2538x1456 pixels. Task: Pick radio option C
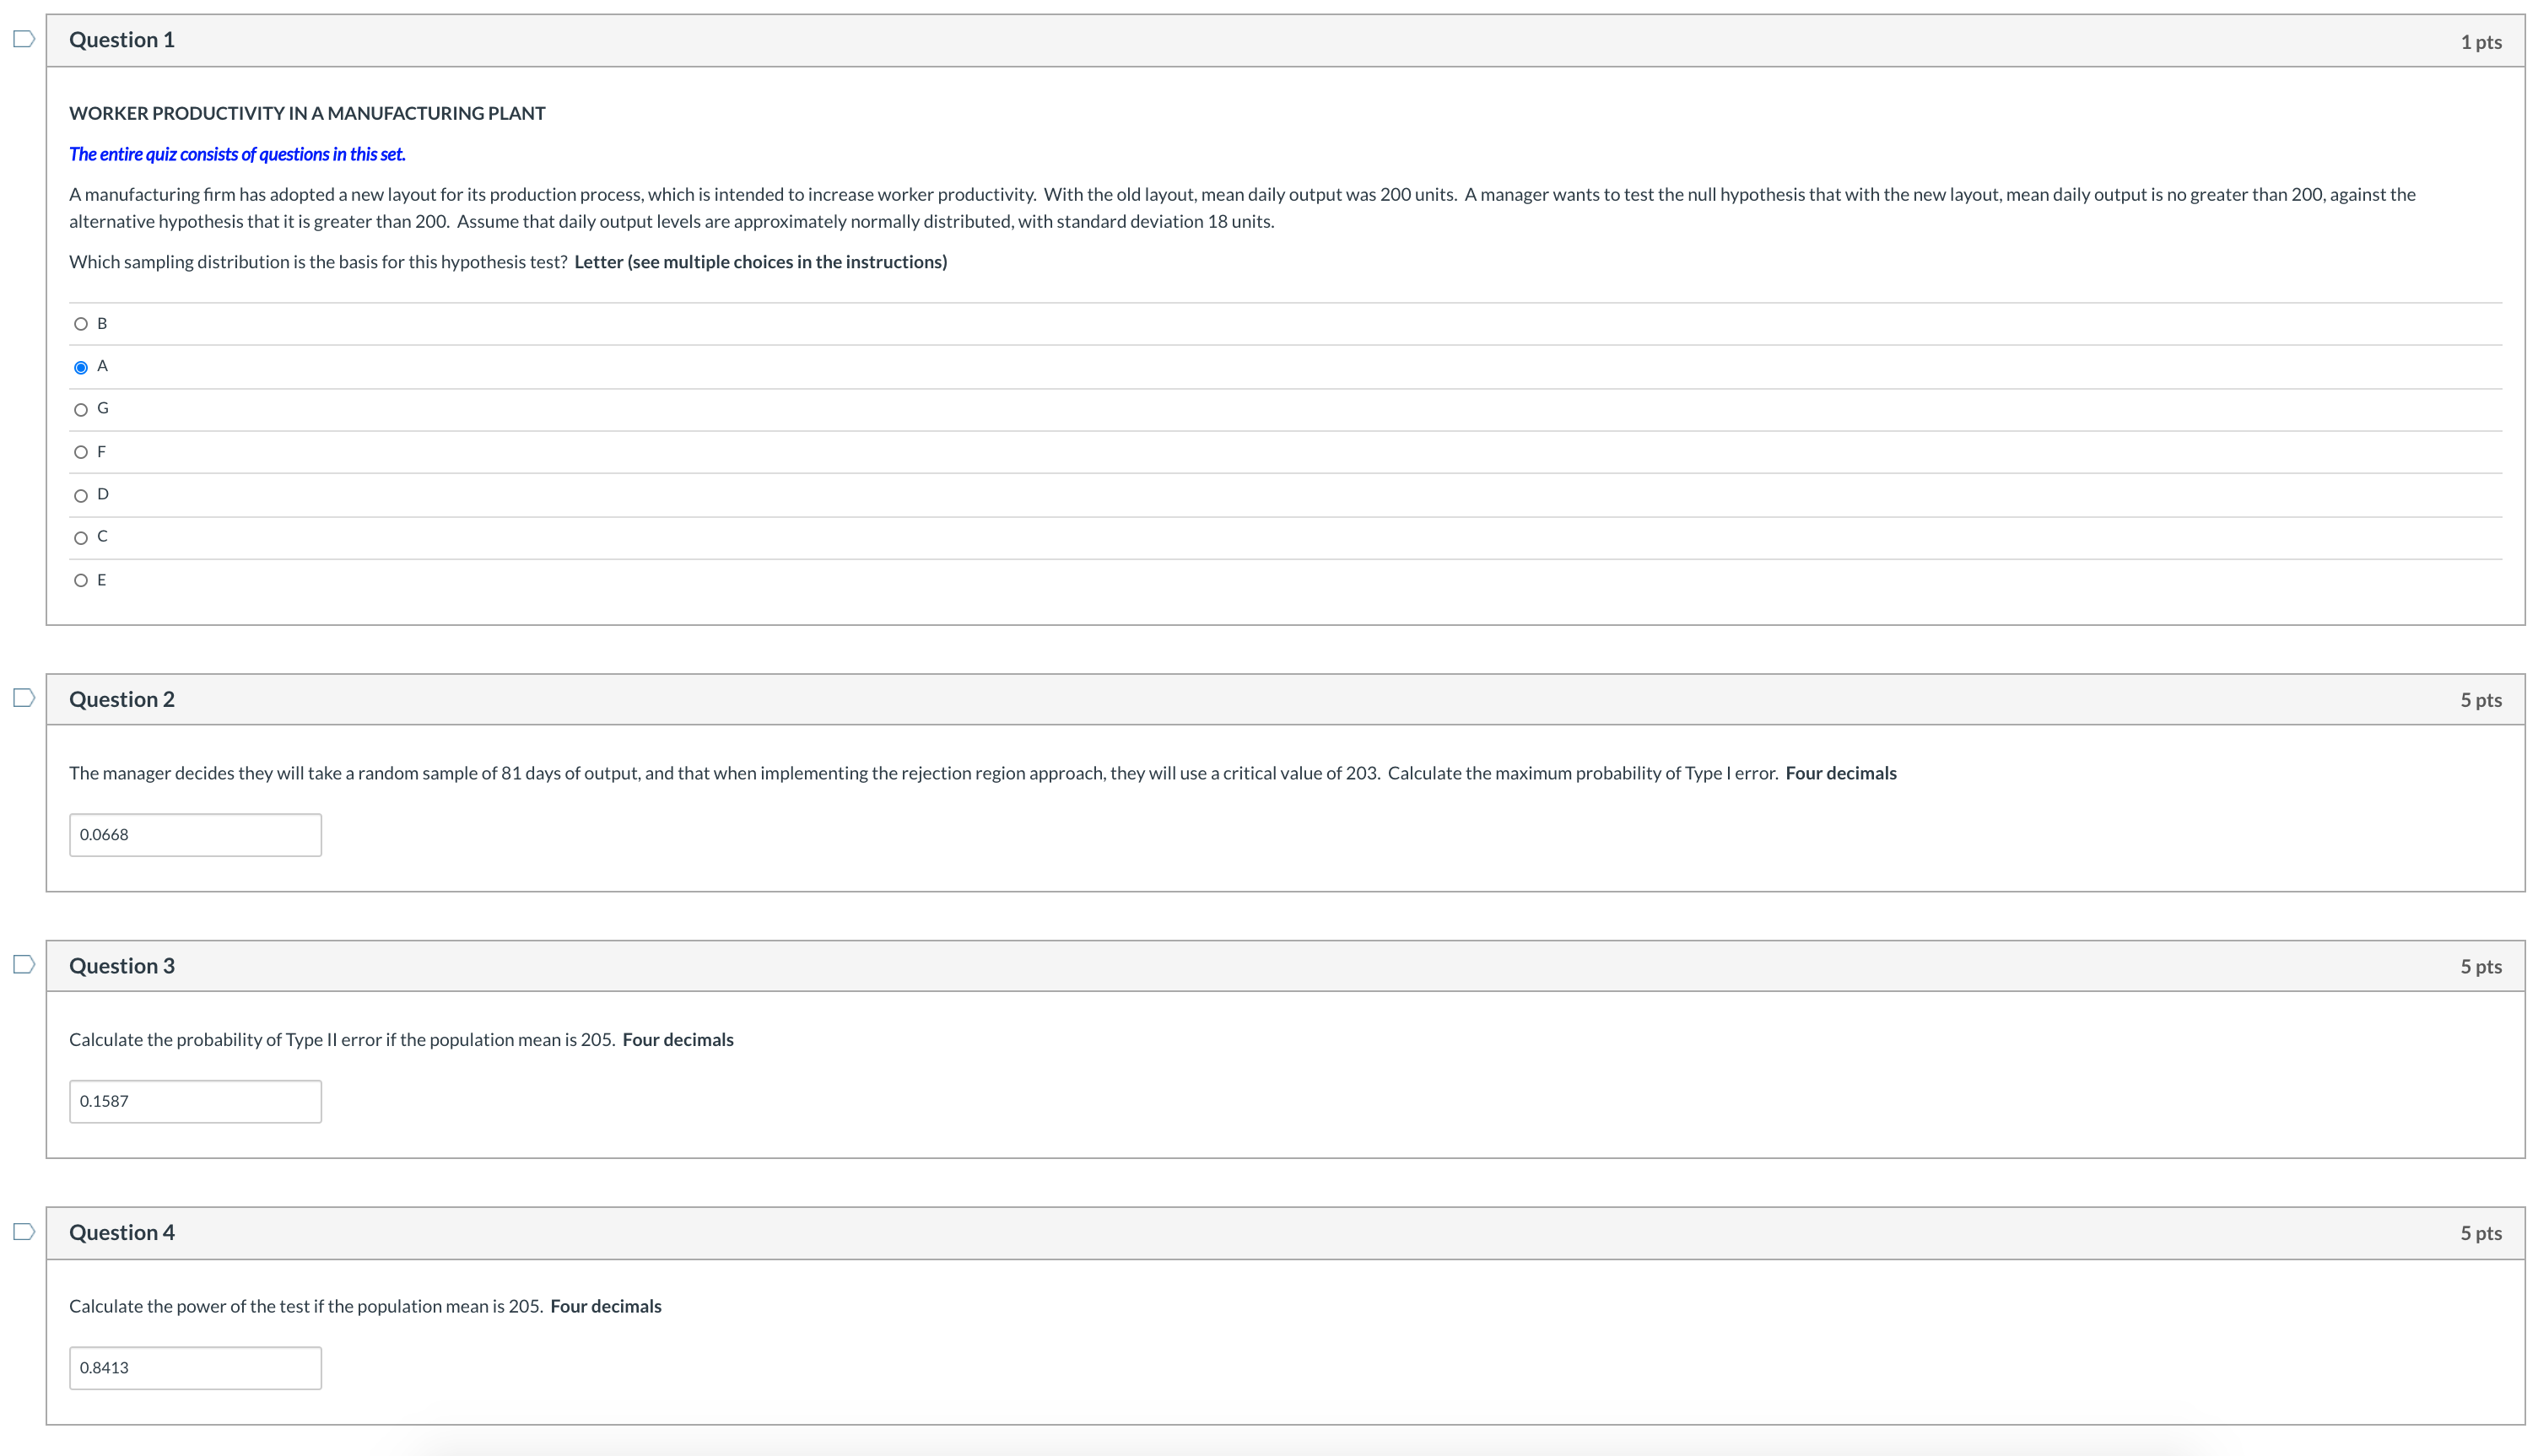[81, 538]
